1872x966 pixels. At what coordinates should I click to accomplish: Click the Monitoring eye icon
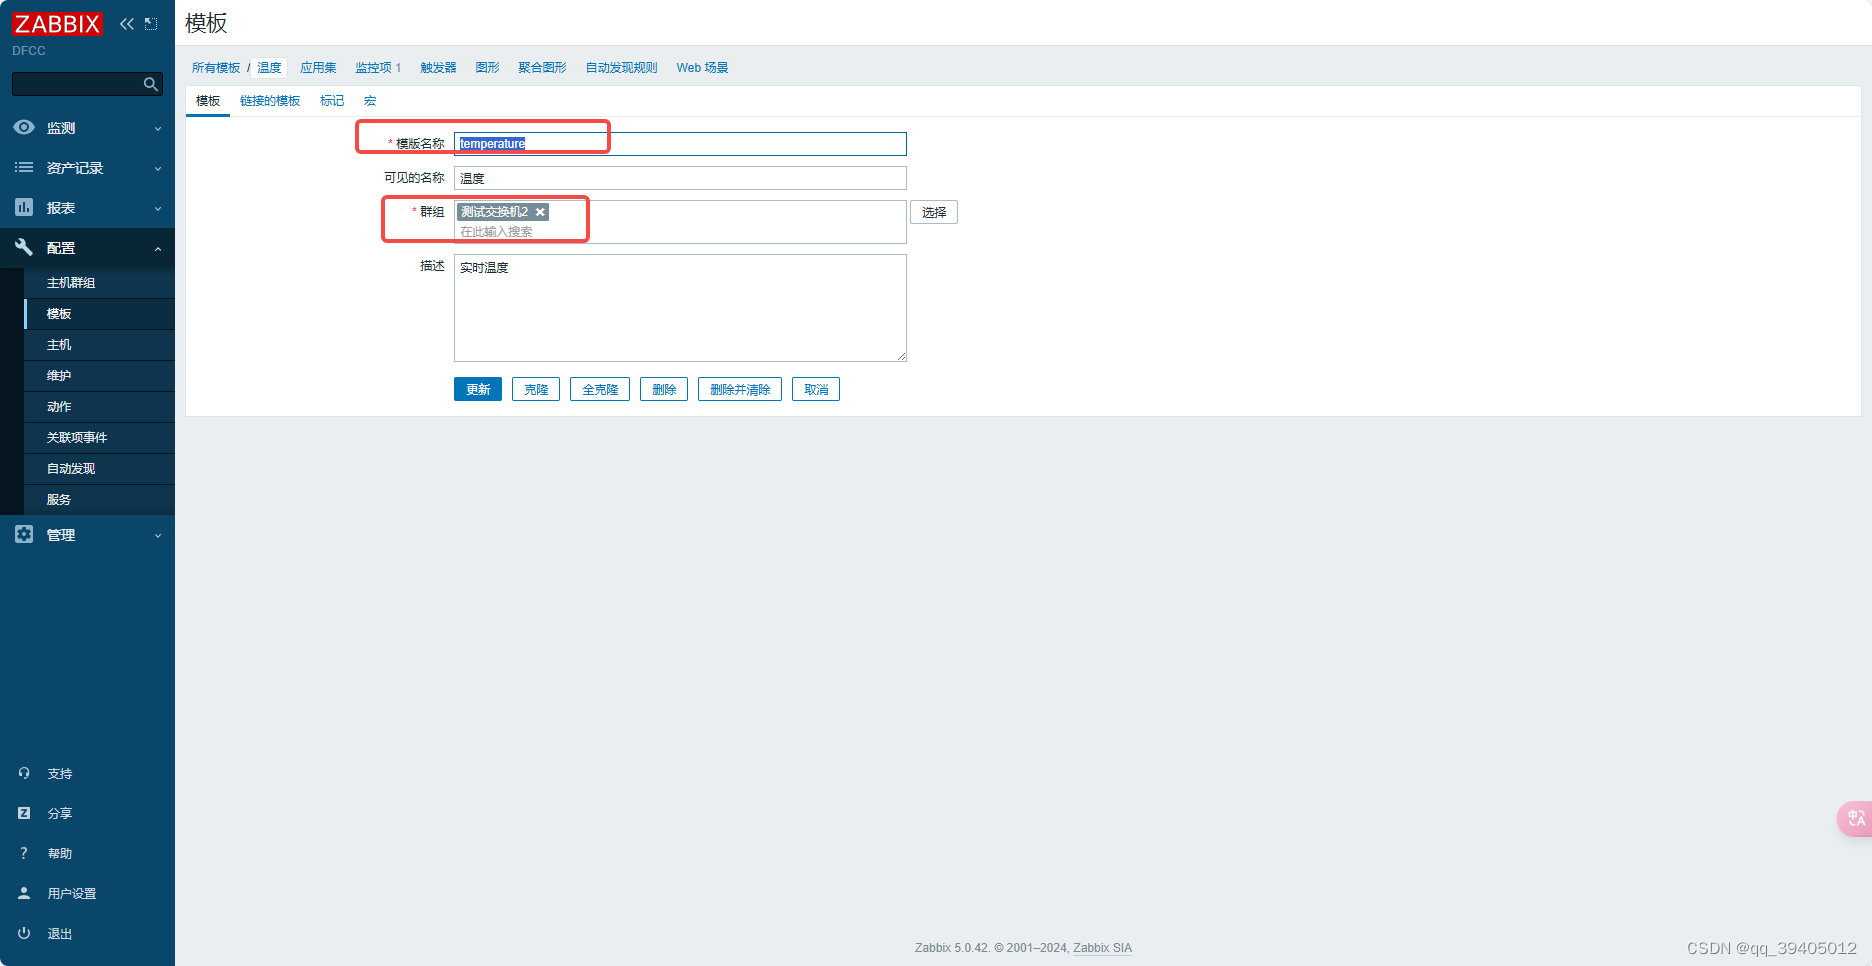pyautogui.click(x=24, y=127)
